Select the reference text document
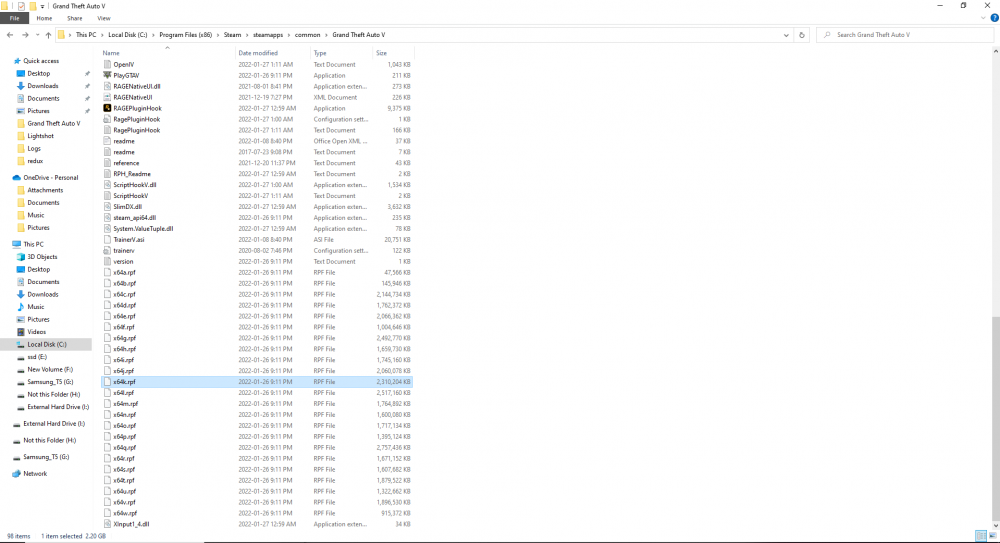 point(126,163)
